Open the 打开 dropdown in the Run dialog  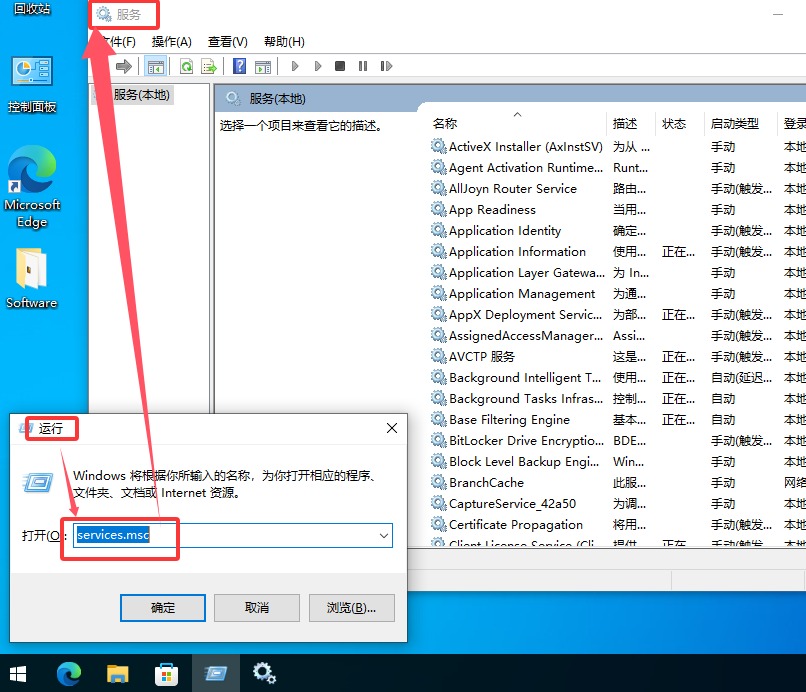tap(383, 536)
